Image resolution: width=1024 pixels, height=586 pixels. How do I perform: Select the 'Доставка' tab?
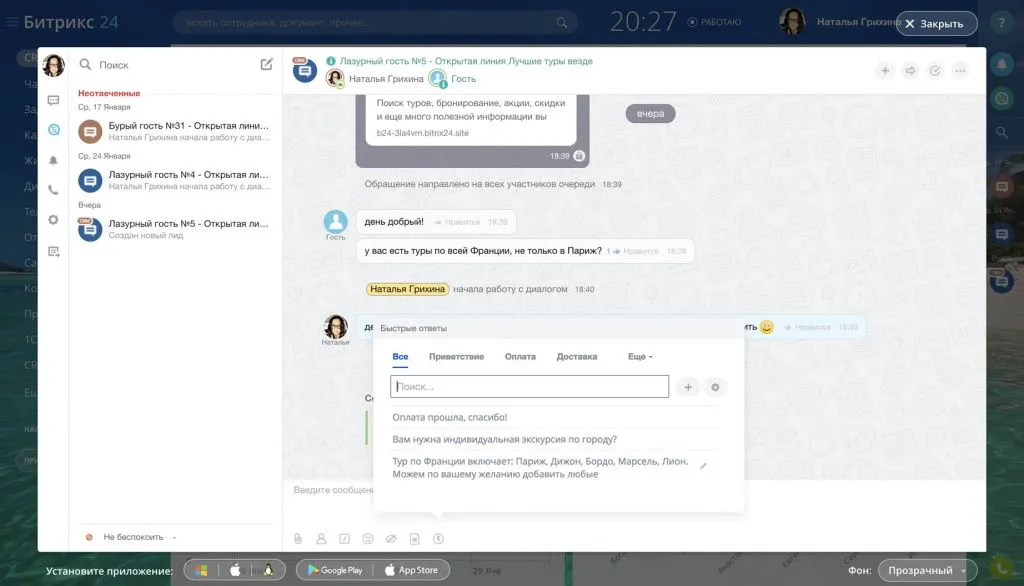click(576, 357)
